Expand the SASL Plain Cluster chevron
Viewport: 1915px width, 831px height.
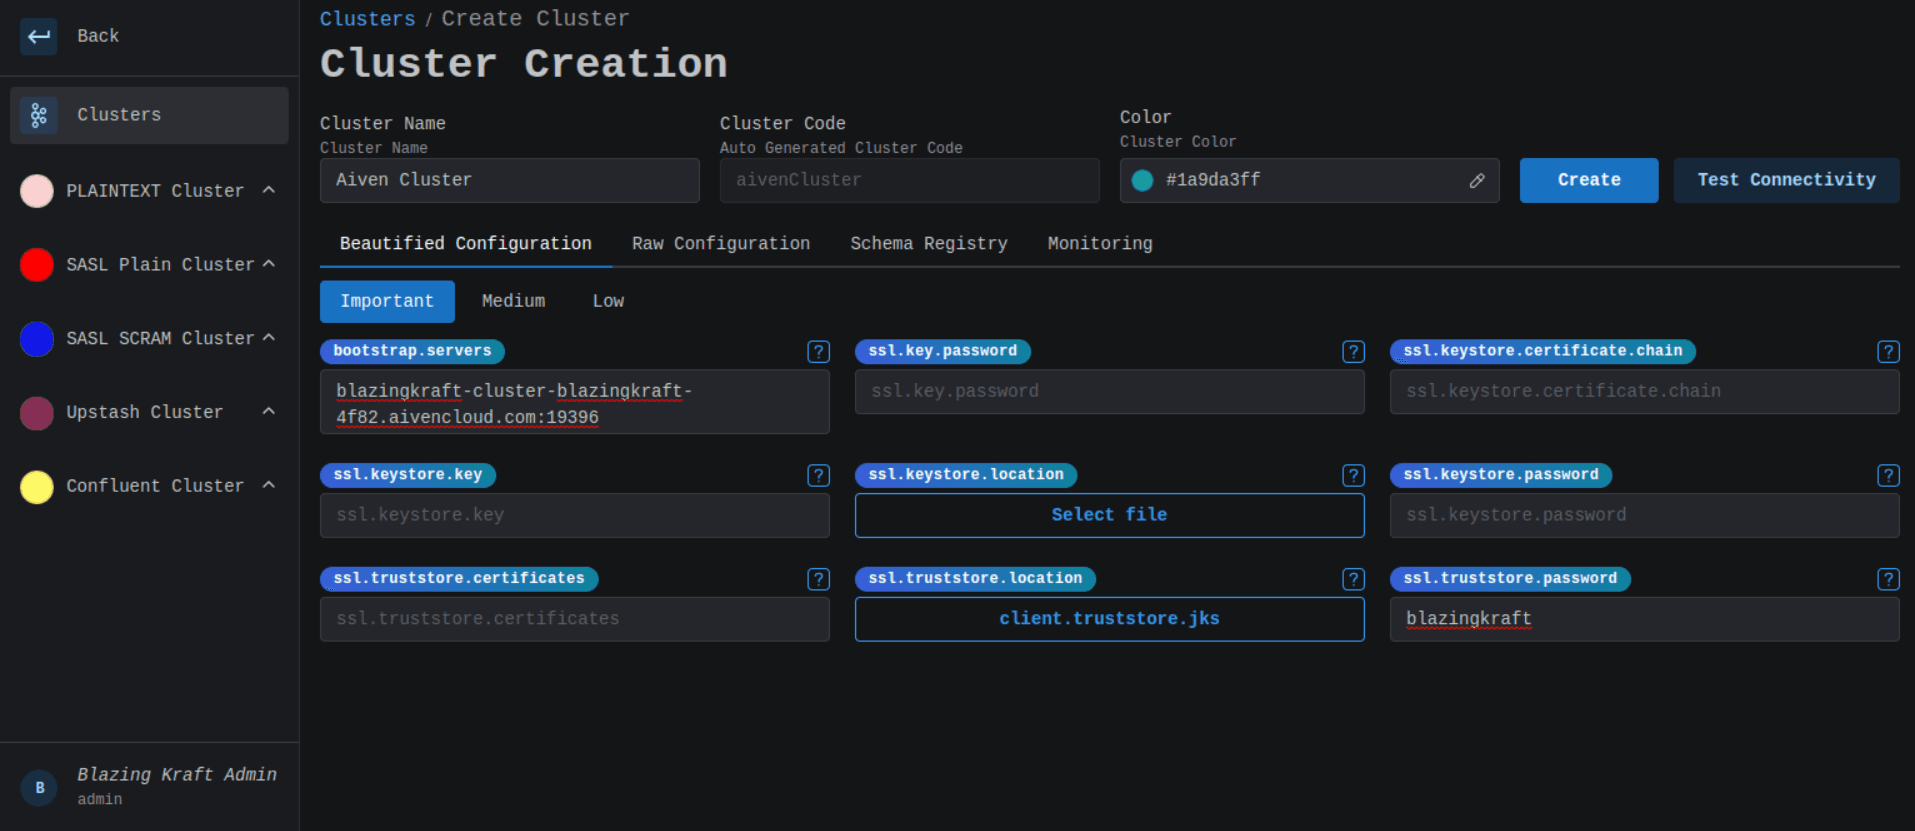coord(269,264)
